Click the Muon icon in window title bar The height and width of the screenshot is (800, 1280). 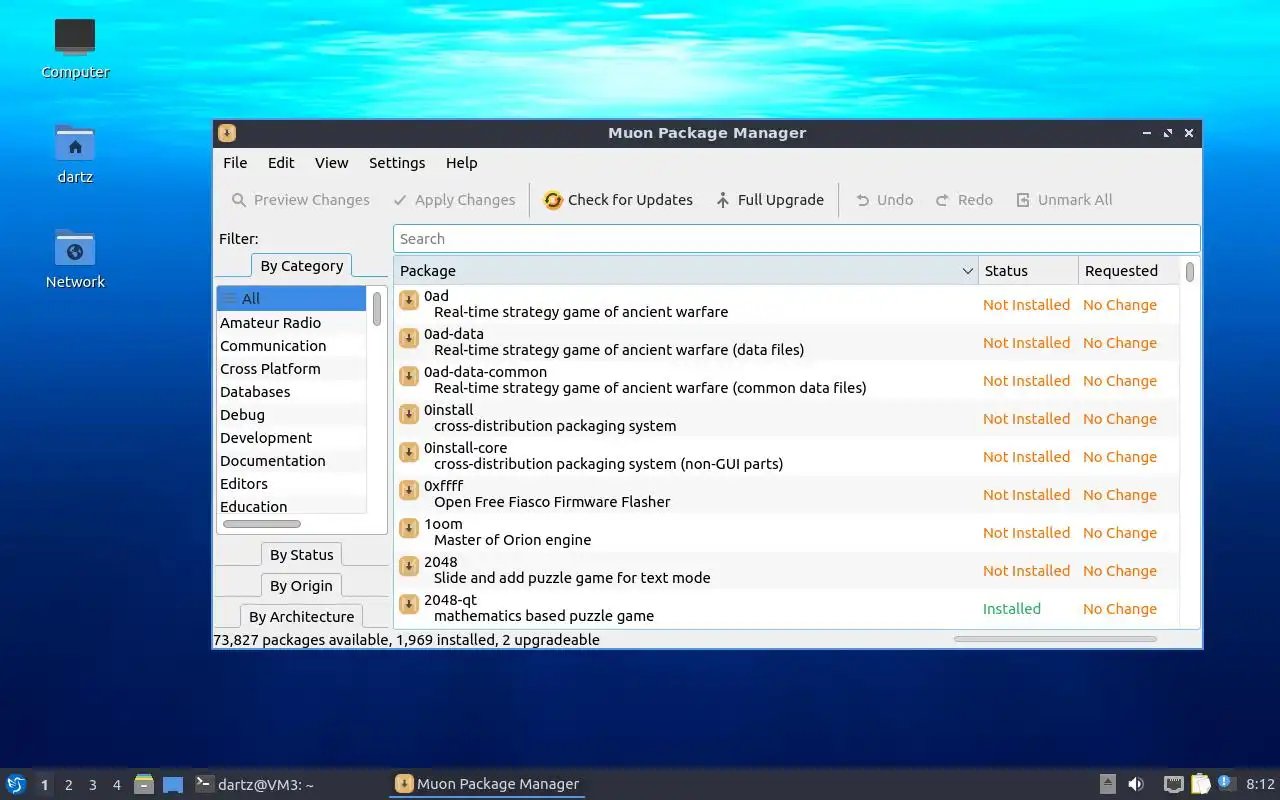[x=227, y=133]
